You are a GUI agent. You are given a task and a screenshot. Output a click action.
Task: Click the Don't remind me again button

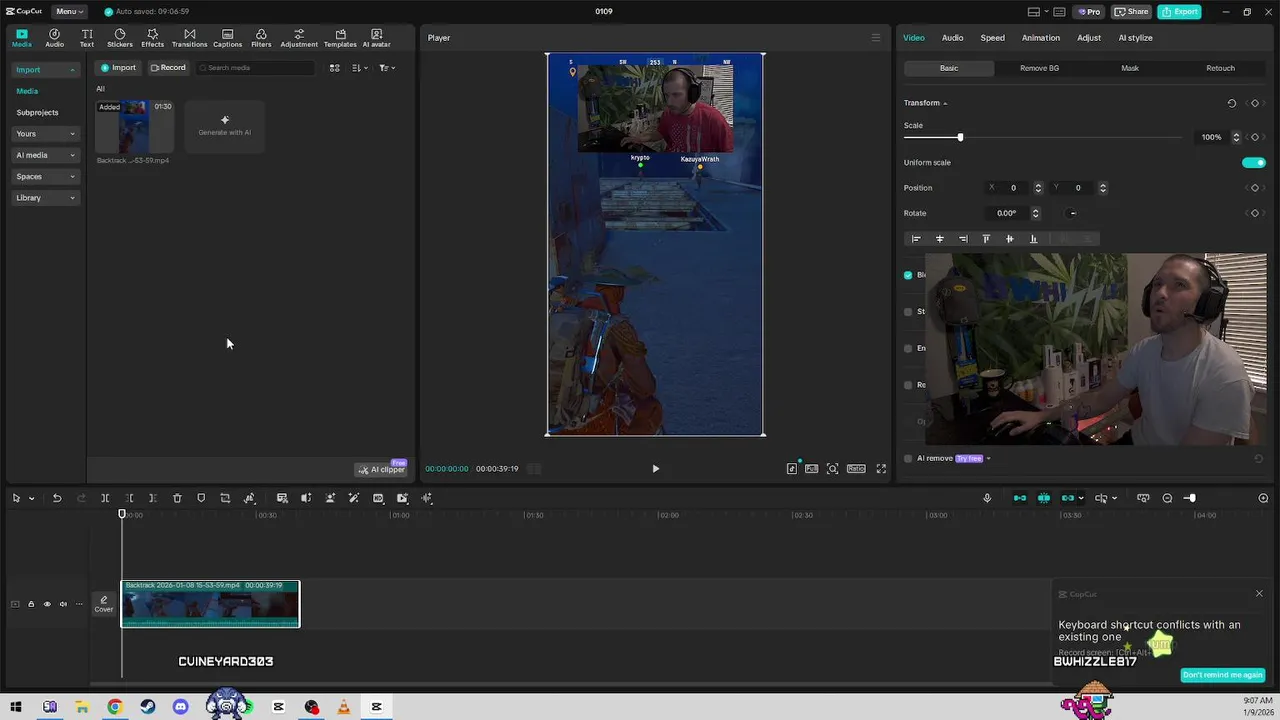click(x=1222, y=675)
